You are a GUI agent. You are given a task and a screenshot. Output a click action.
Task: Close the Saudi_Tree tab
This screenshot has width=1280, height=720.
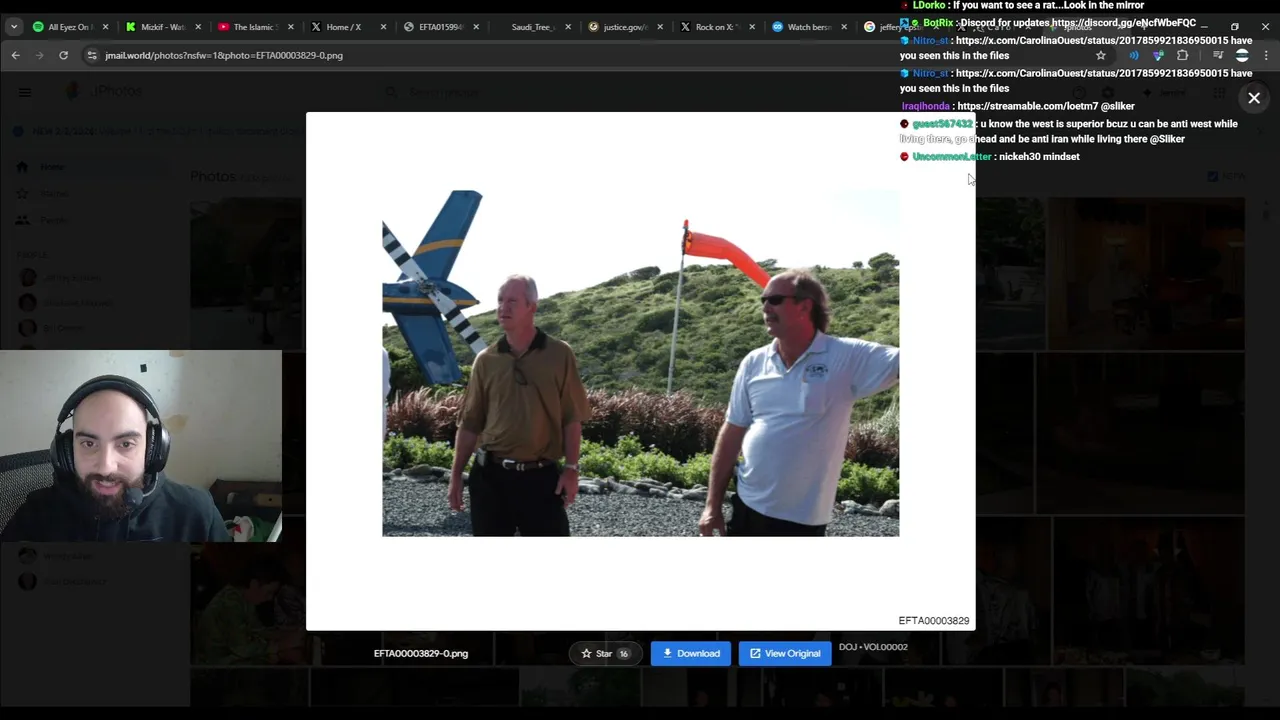(567, 27)
